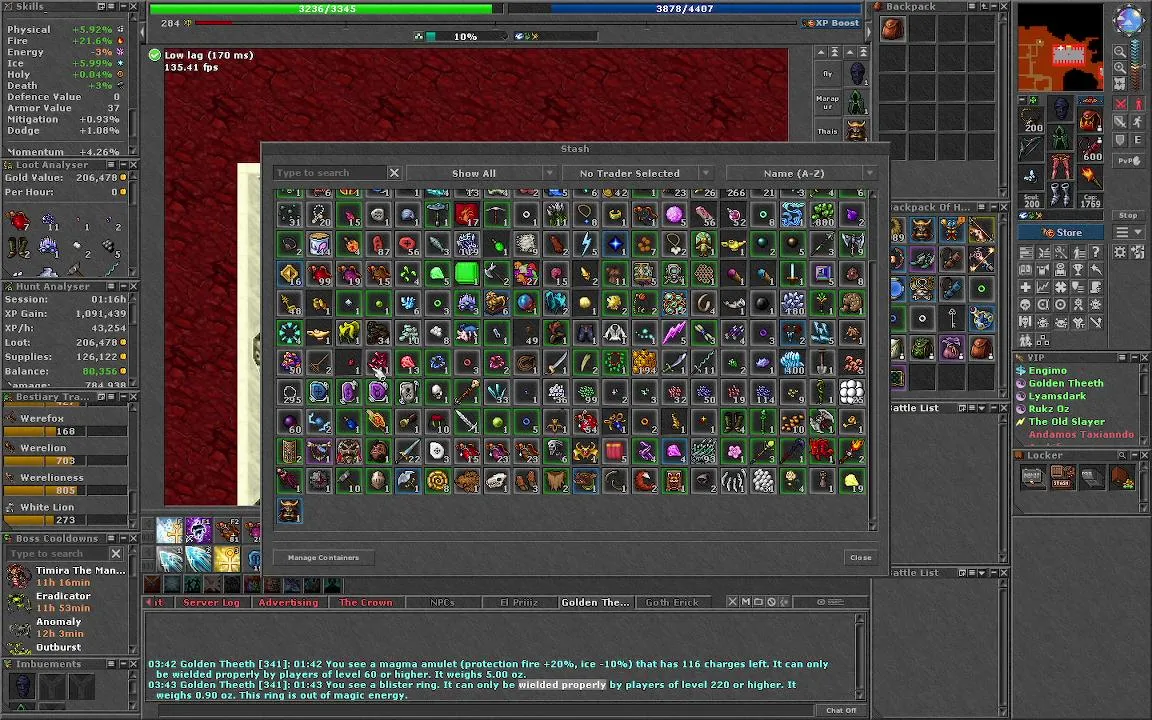Viewport: 1152px width, 720px height.
Task: Click the Werefox bestiary progress bar
Action: pyautogui.click(x=65, y=431)
